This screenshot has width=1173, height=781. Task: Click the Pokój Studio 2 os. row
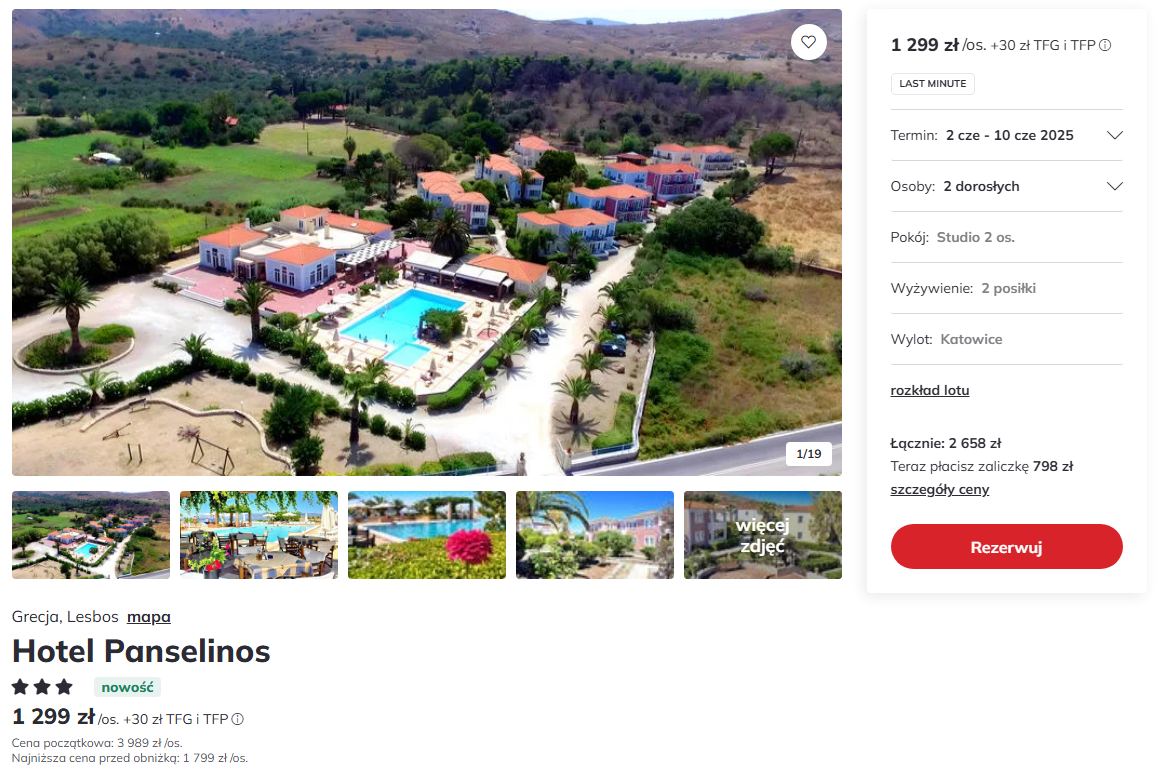pos(1006,237)
